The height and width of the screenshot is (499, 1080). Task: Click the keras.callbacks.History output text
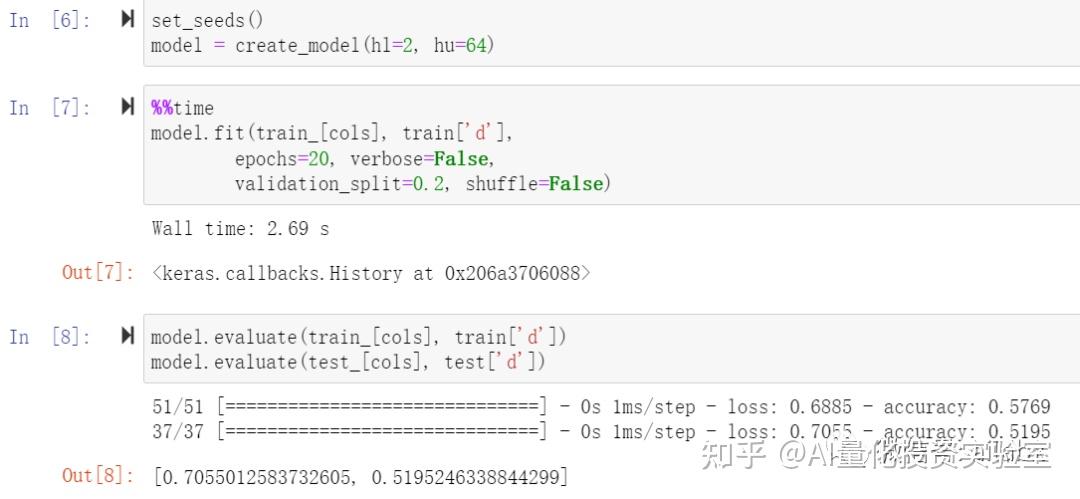click(x=370, y=273)
